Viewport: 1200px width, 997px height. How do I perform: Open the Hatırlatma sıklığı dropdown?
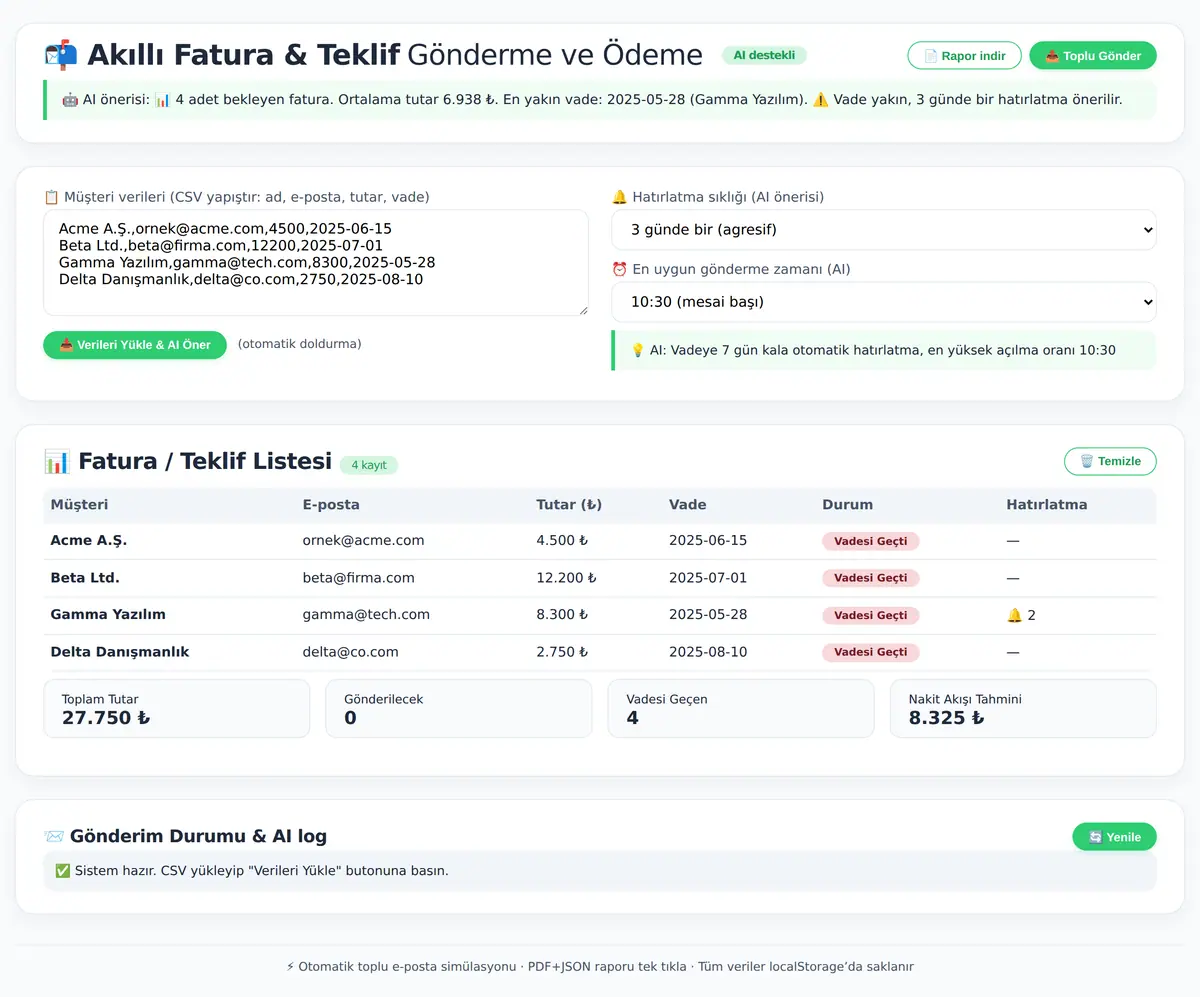(x=884, y=230)
